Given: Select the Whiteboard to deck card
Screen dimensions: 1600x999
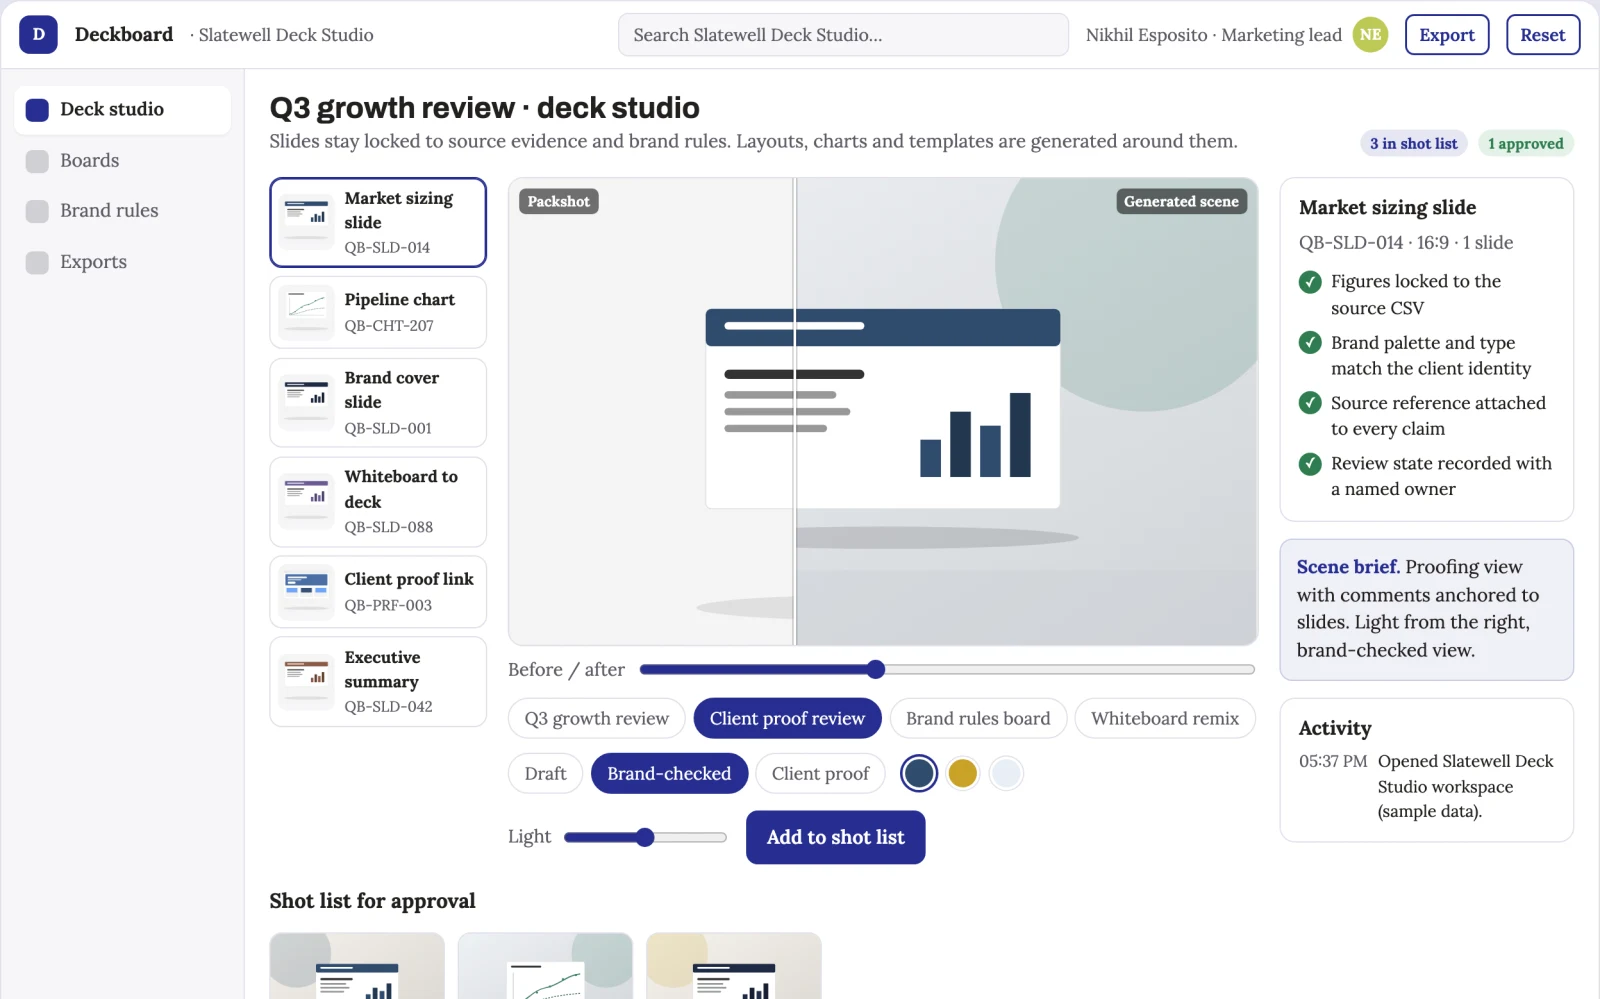Looking at the screenshot, I should [378, 501].
